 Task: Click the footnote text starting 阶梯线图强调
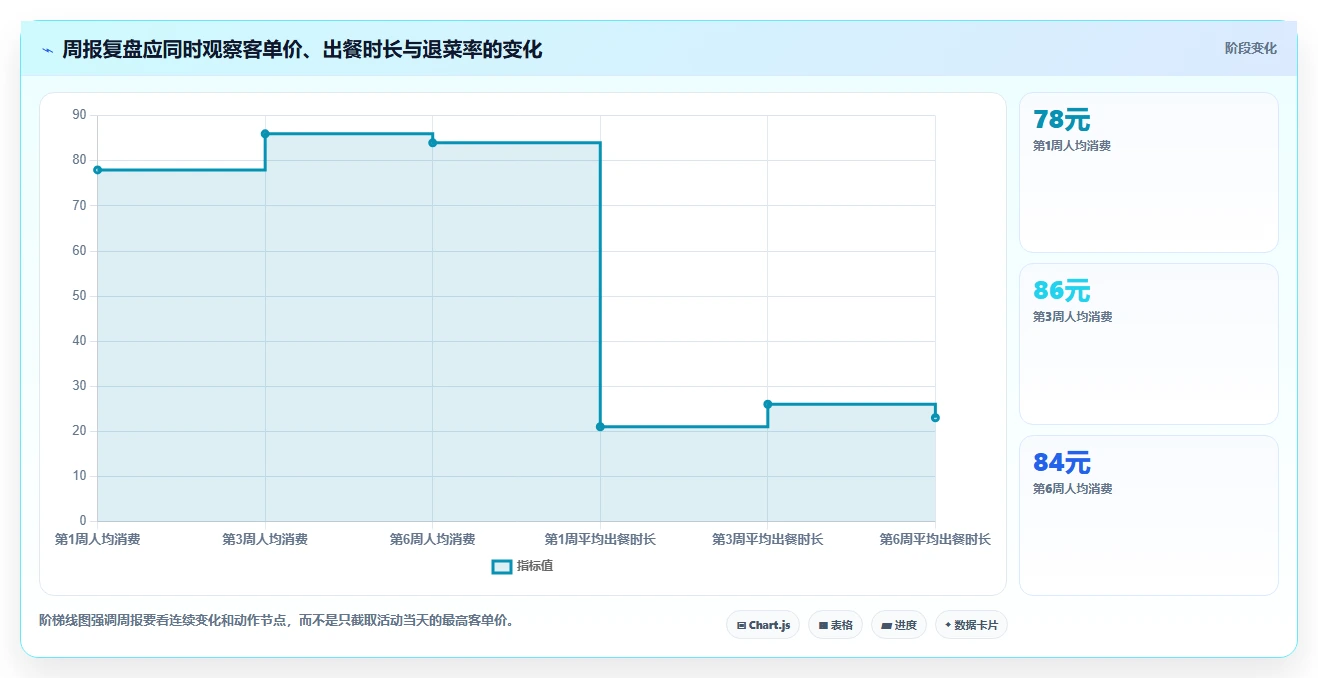tap(278, 620)
